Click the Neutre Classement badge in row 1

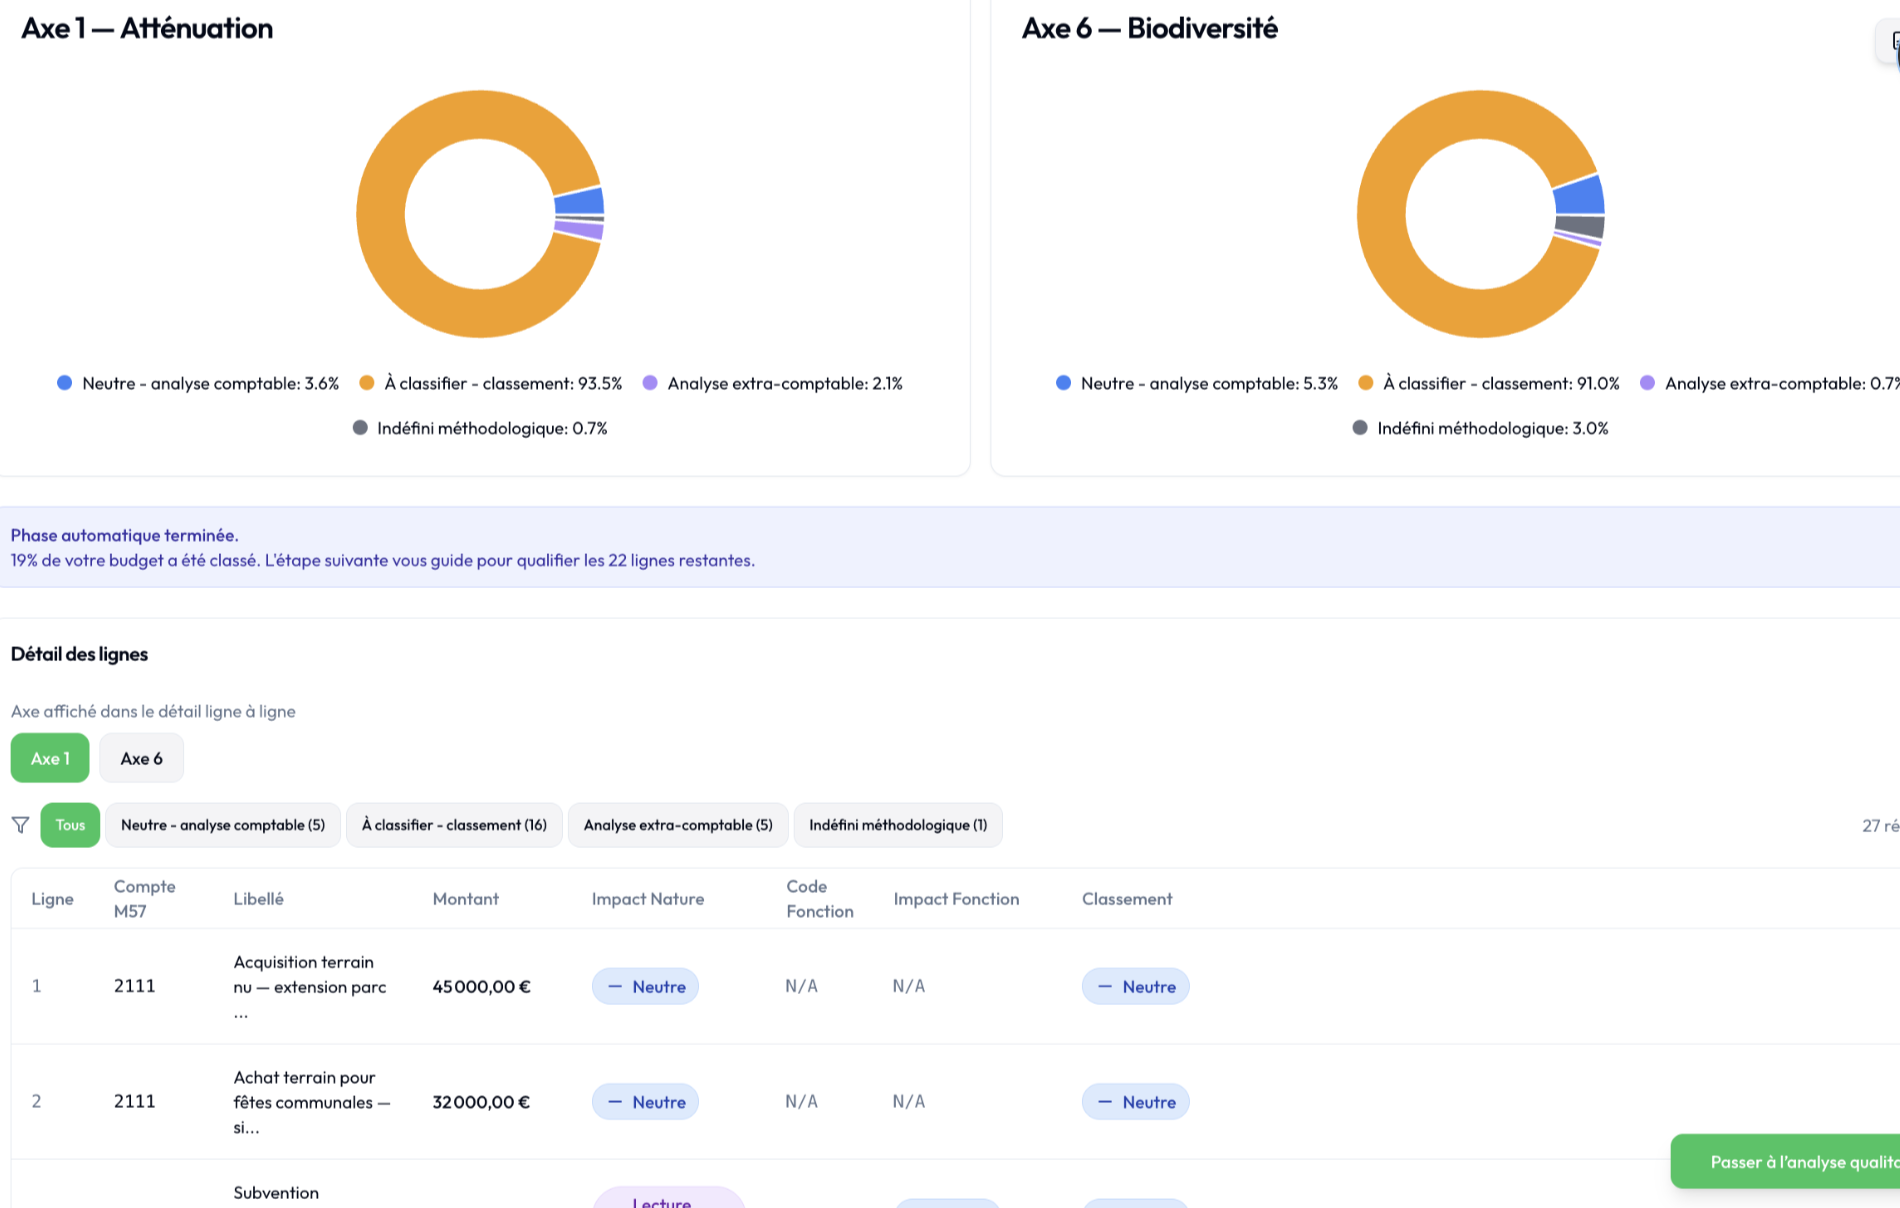[x=1135, y=987]
